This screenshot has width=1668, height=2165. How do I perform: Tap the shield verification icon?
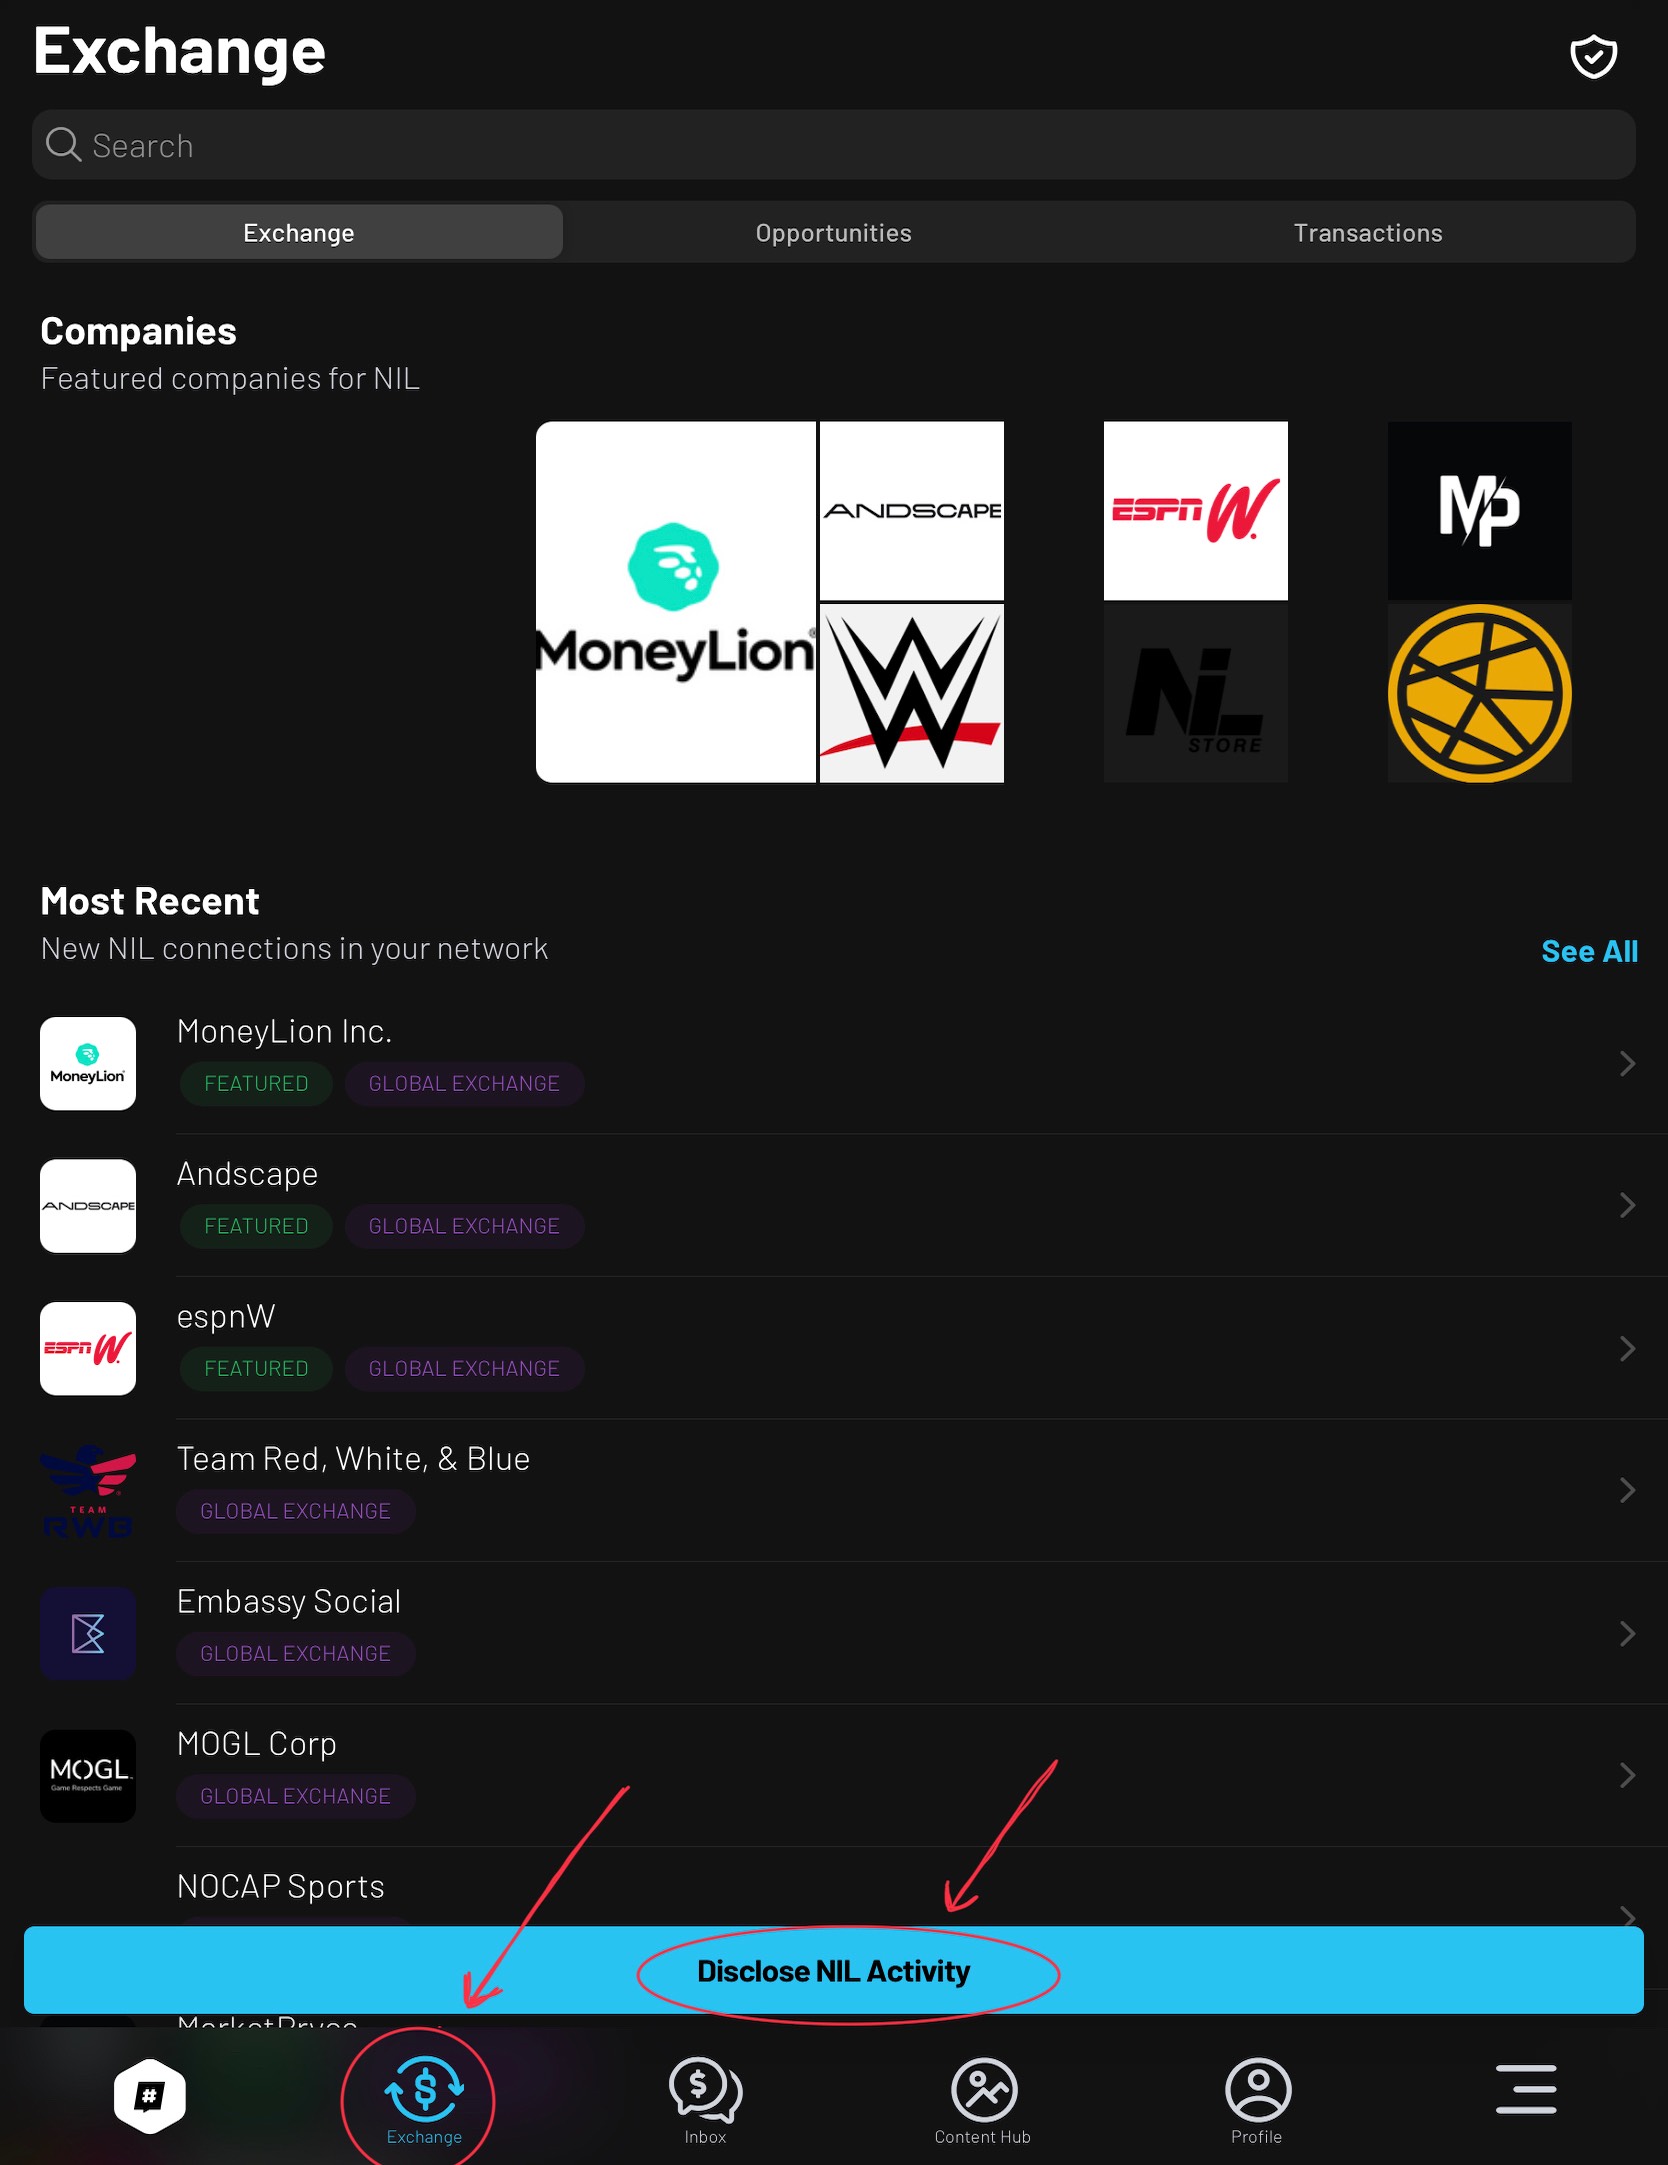(x=1593, y=56)
